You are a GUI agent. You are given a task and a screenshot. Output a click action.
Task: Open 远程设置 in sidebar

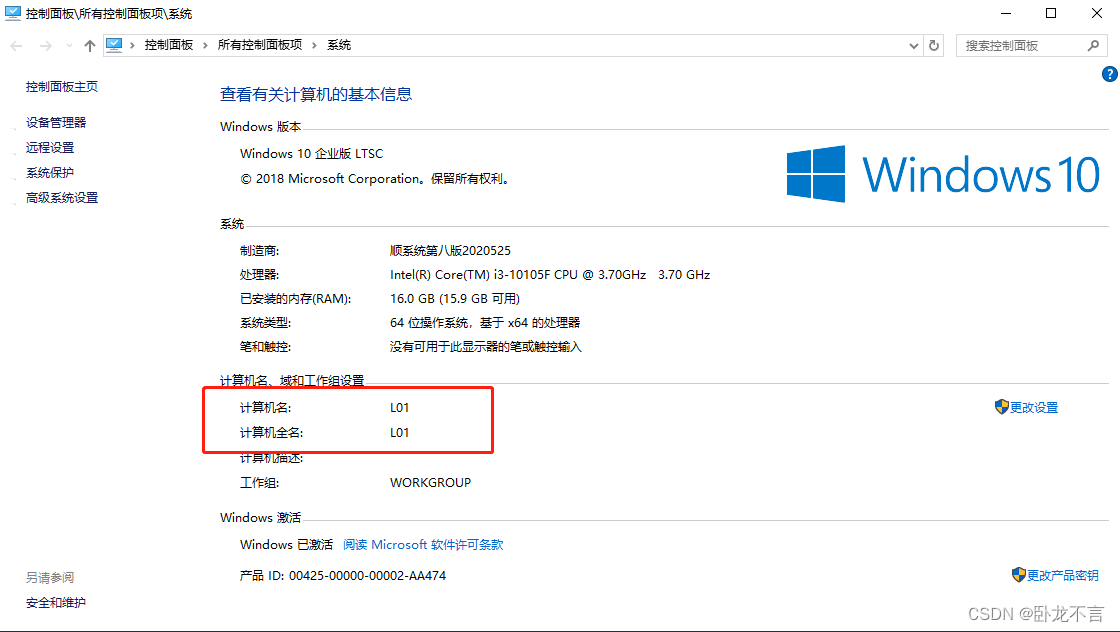click(50, 147)
